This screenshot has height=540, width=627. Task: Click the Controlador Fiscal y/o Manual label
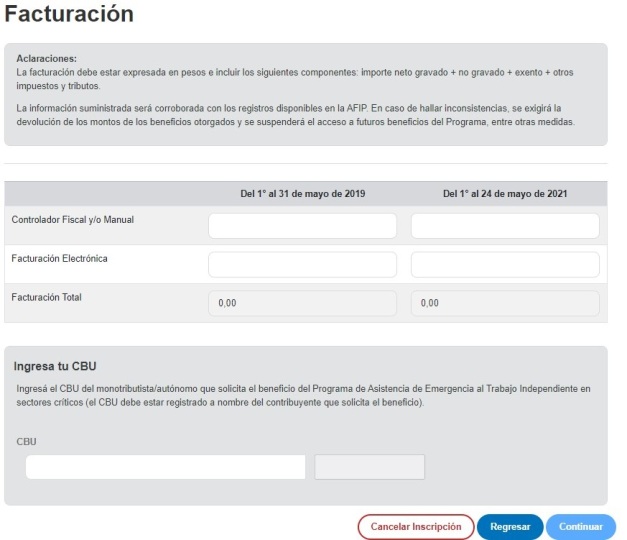pyautogui.click(x=73, y=220)
